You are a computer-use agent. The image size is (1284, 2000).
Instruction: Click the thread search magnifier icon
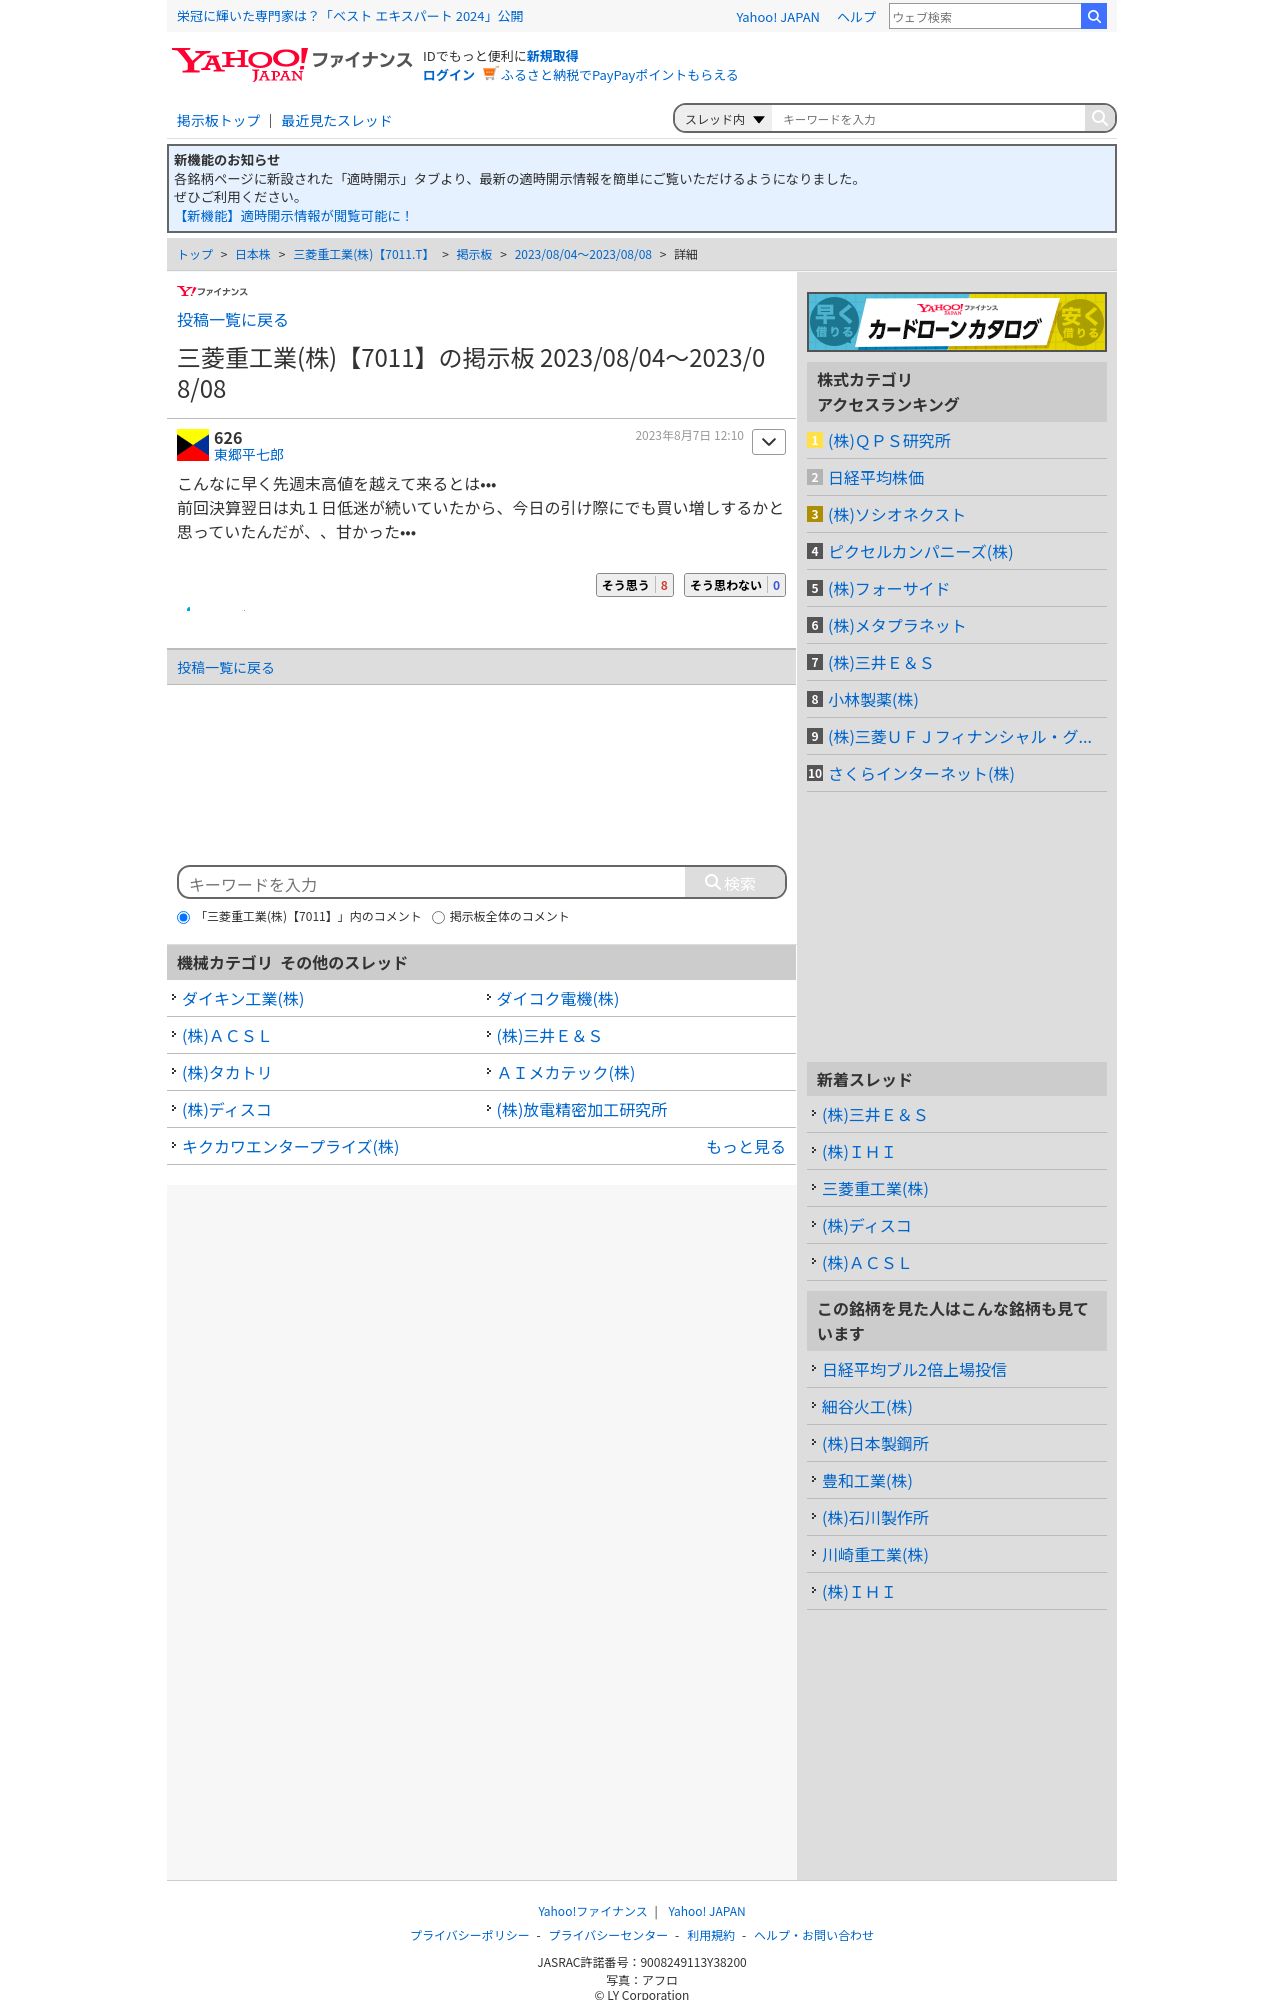click(1100, 118)
